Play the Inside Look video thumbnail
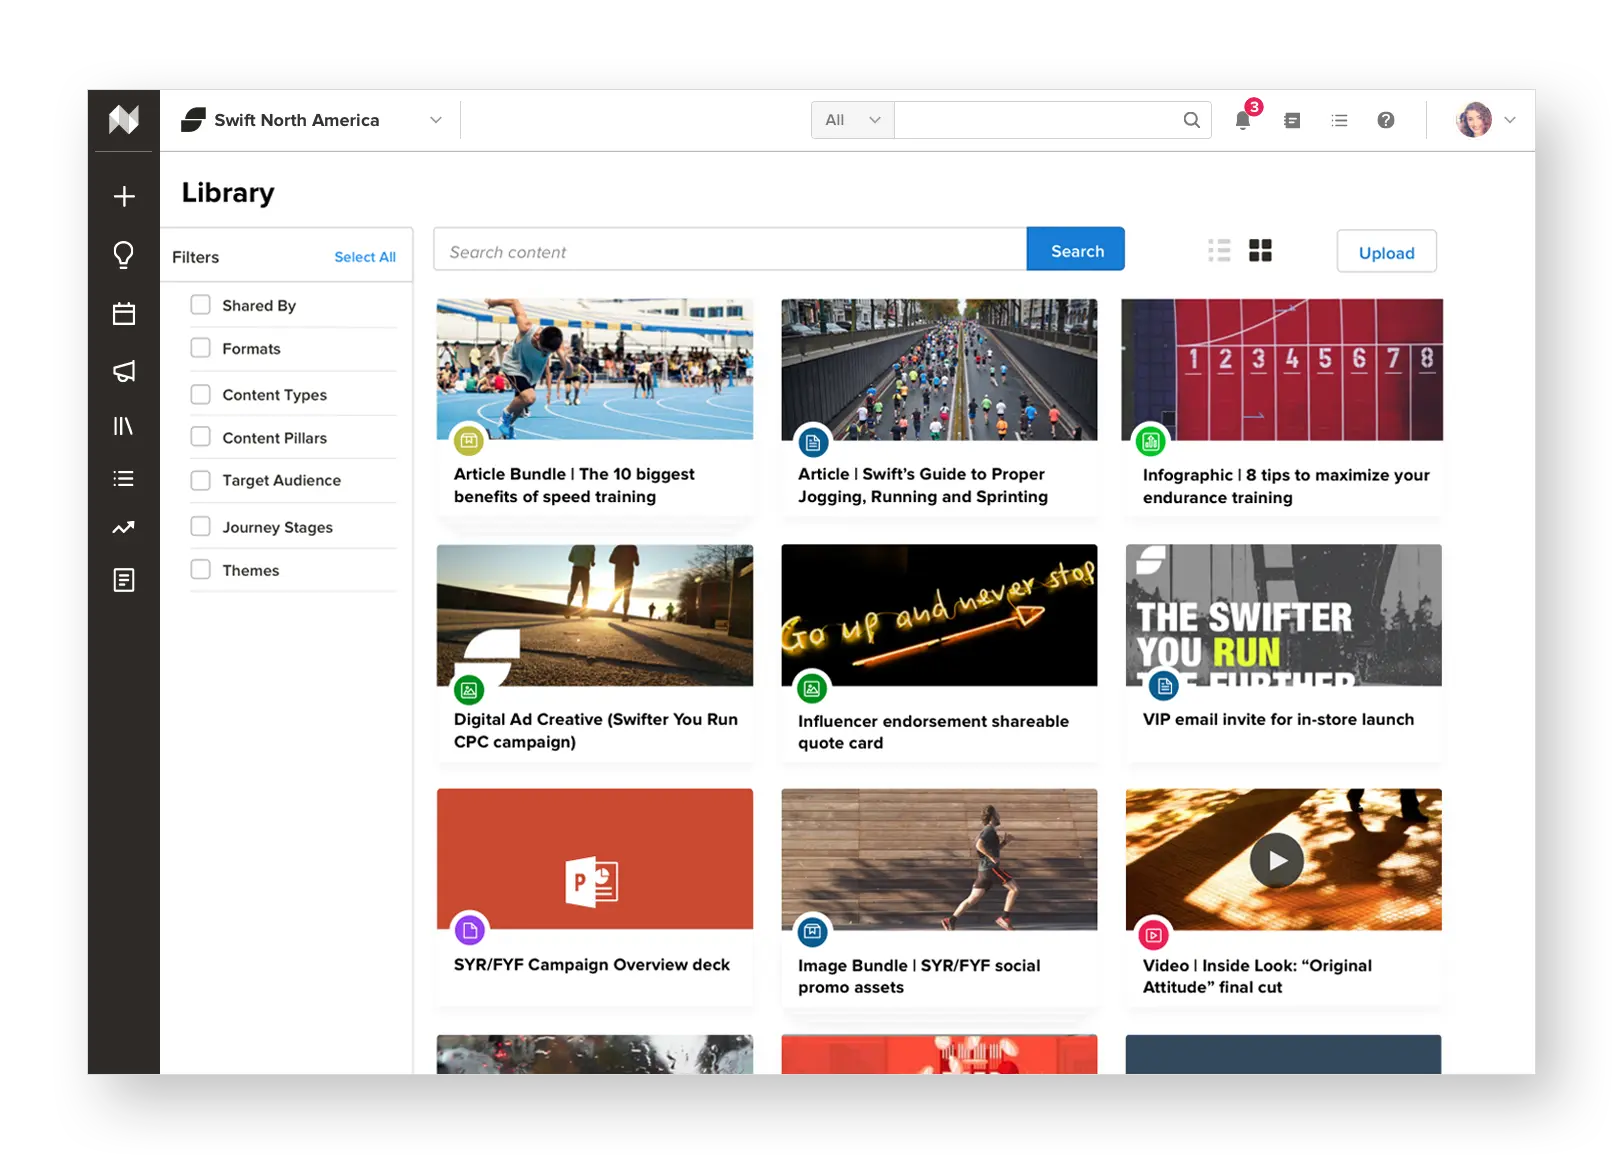This screenshot has width=1623, height=1164. tap(1277, 860)
